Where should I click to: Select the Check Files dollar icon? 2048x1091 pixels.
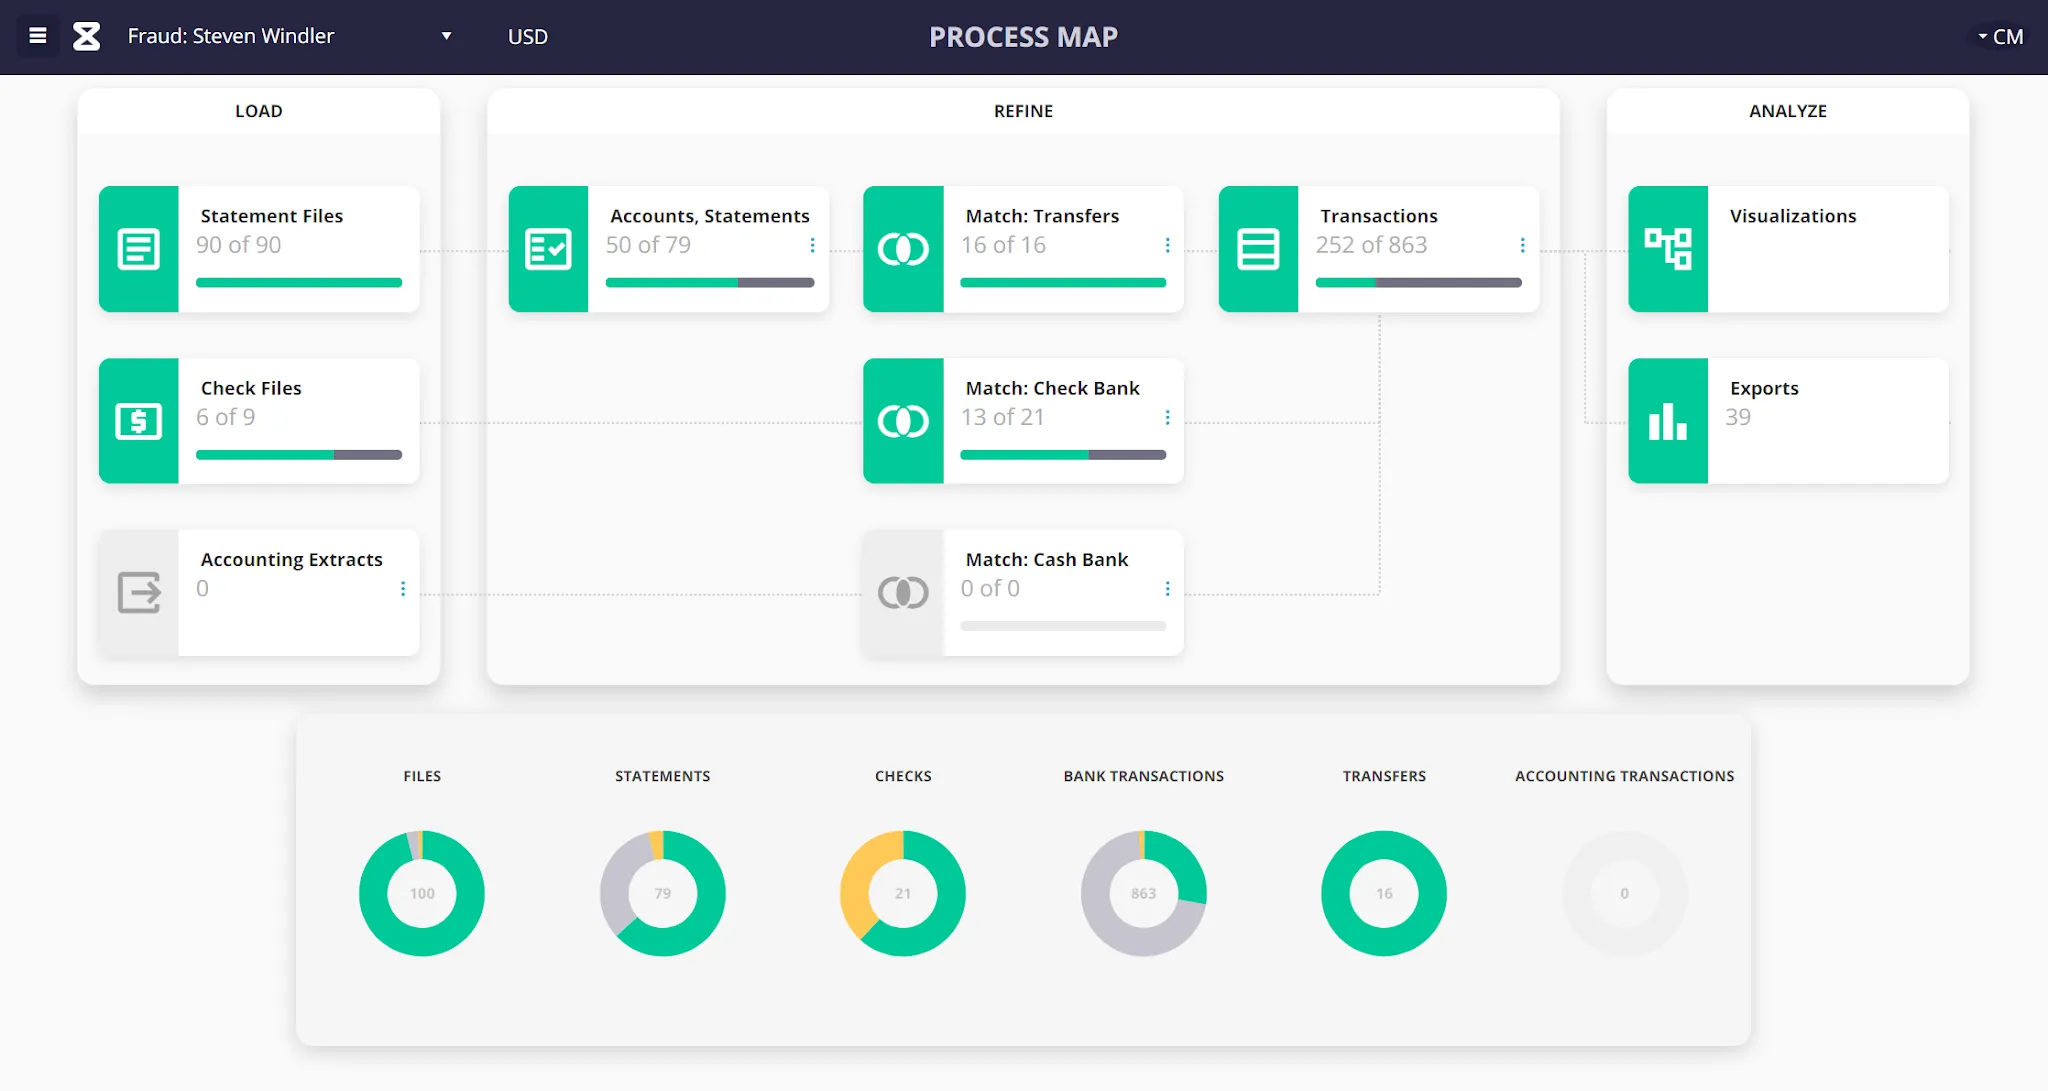pos(140,421)
